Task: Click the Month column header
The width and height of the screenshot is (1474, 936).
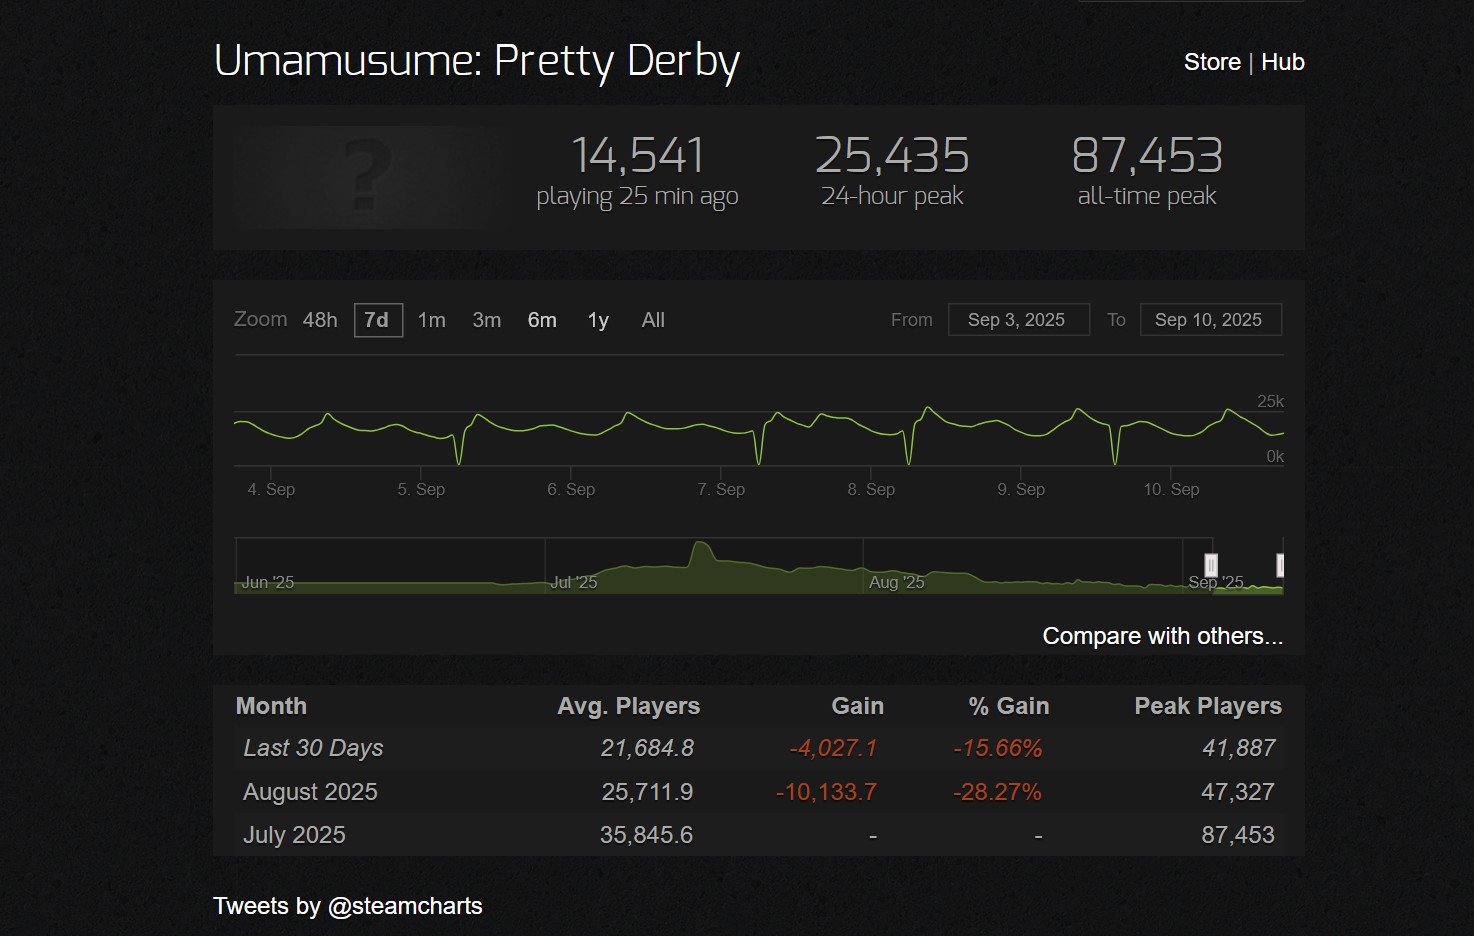Action: click(x=271, y=706)
